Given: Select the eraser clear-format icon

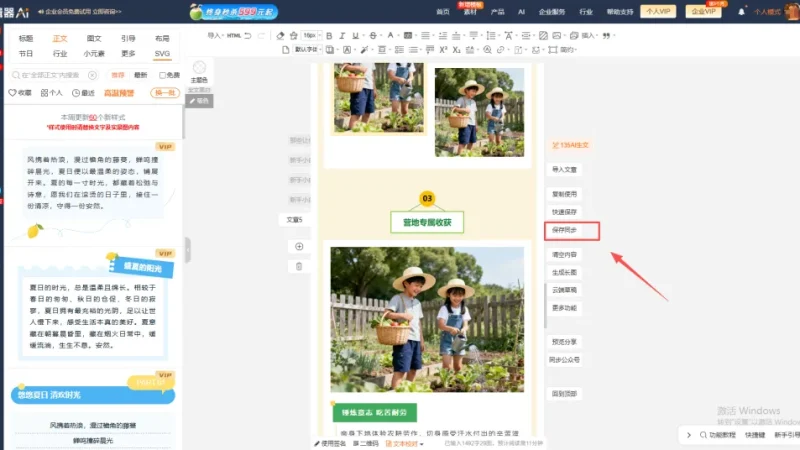Looking at the screenshot, I should tap(280, 36).
